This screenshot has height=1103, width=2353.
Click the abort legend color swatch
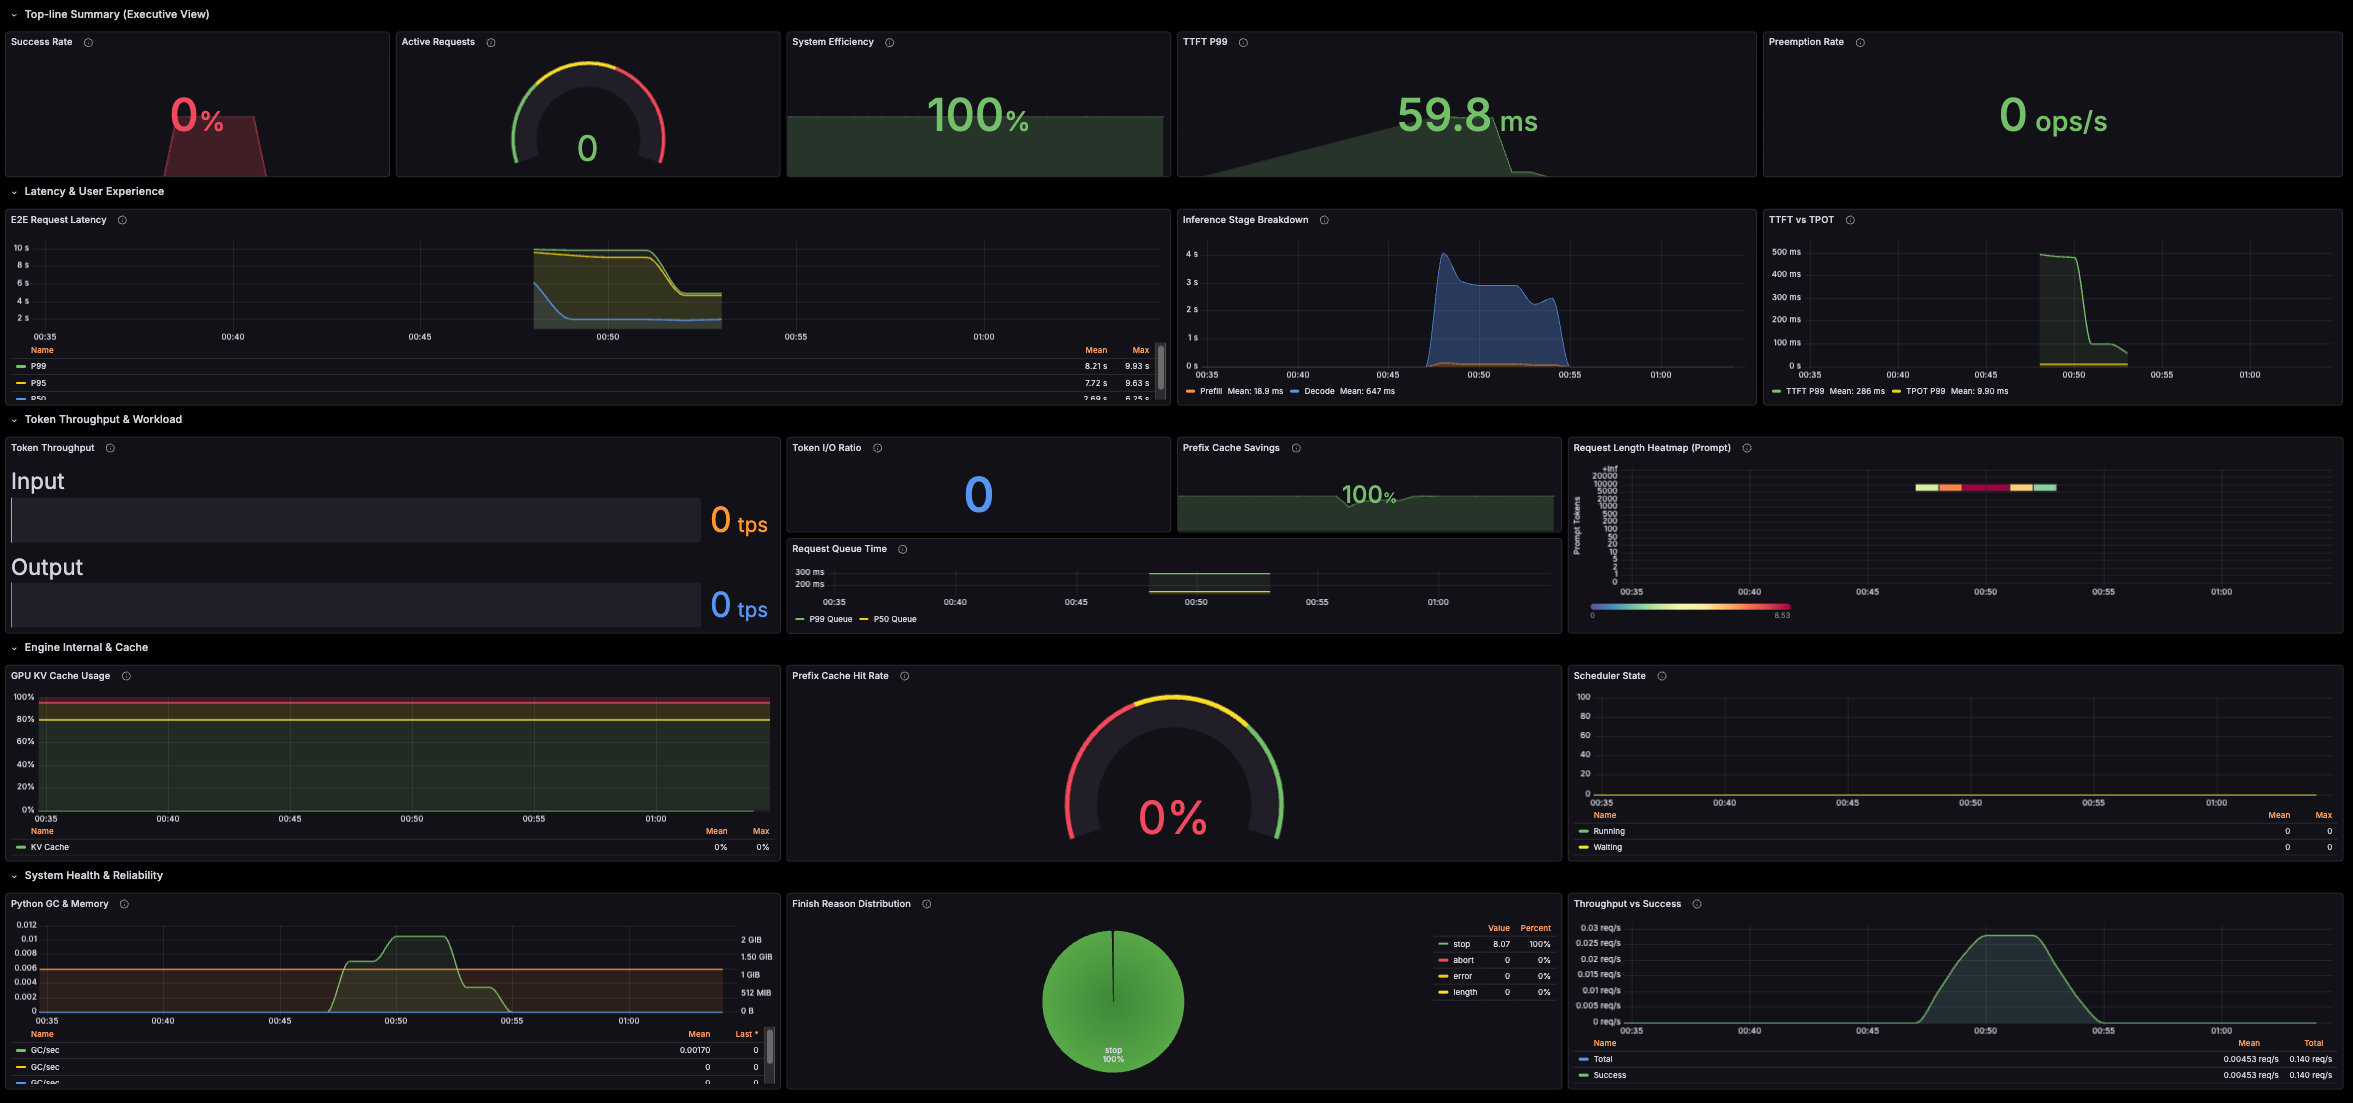1443,960
